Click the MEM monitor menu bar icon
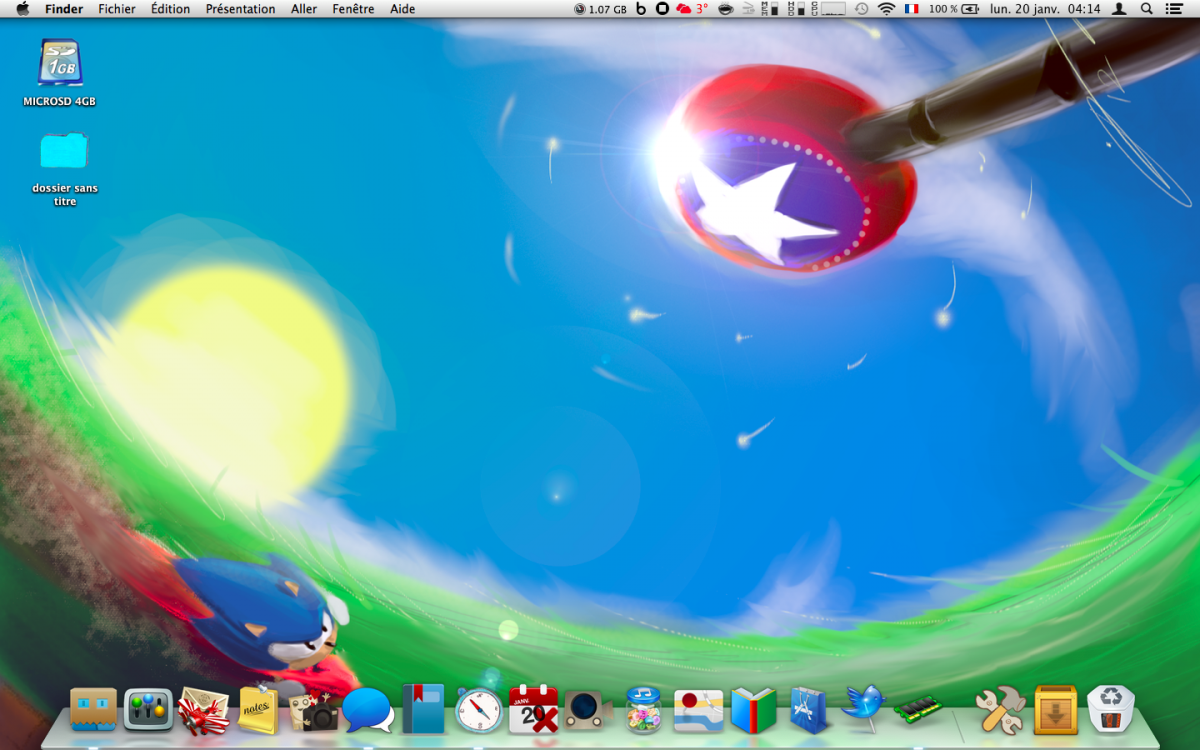This screenshot has height=750, width=1200. tap(771, 9)
